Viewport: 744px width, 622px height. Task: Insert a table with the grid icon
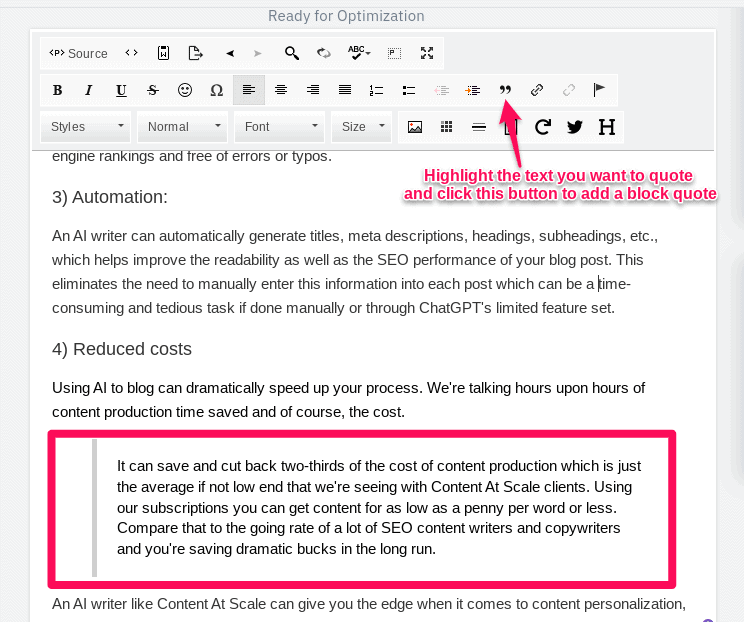pyautogui.click(x=446, y=127)
